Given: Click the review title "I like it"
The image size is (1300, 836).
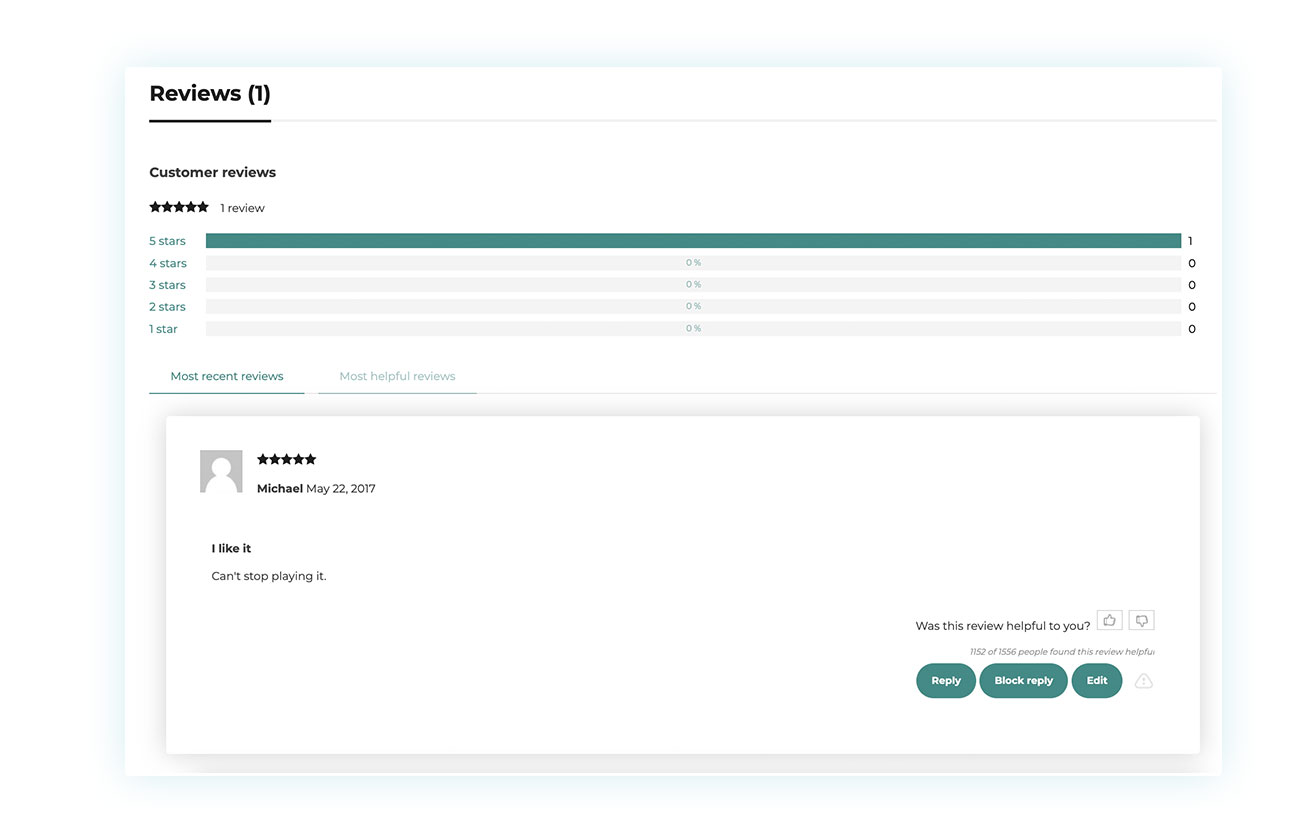Looking at the screenshot, I should [x=231, y=549].
